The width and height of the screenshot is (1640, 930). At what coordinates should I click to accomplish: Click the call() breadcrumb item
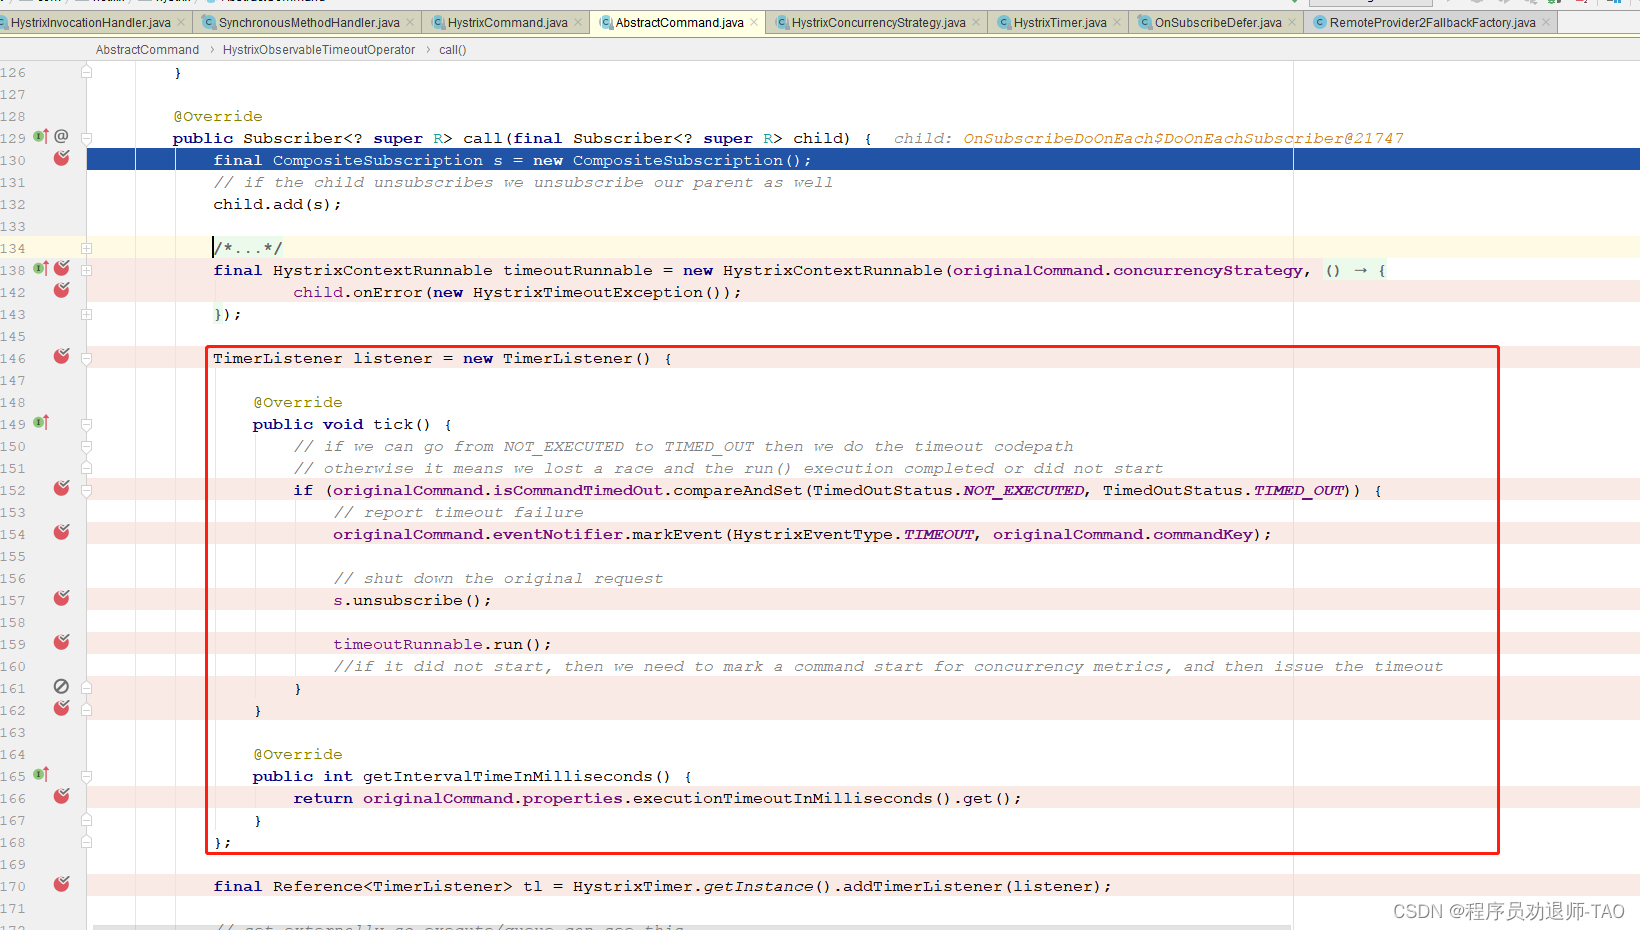click(x=452, y=50)
